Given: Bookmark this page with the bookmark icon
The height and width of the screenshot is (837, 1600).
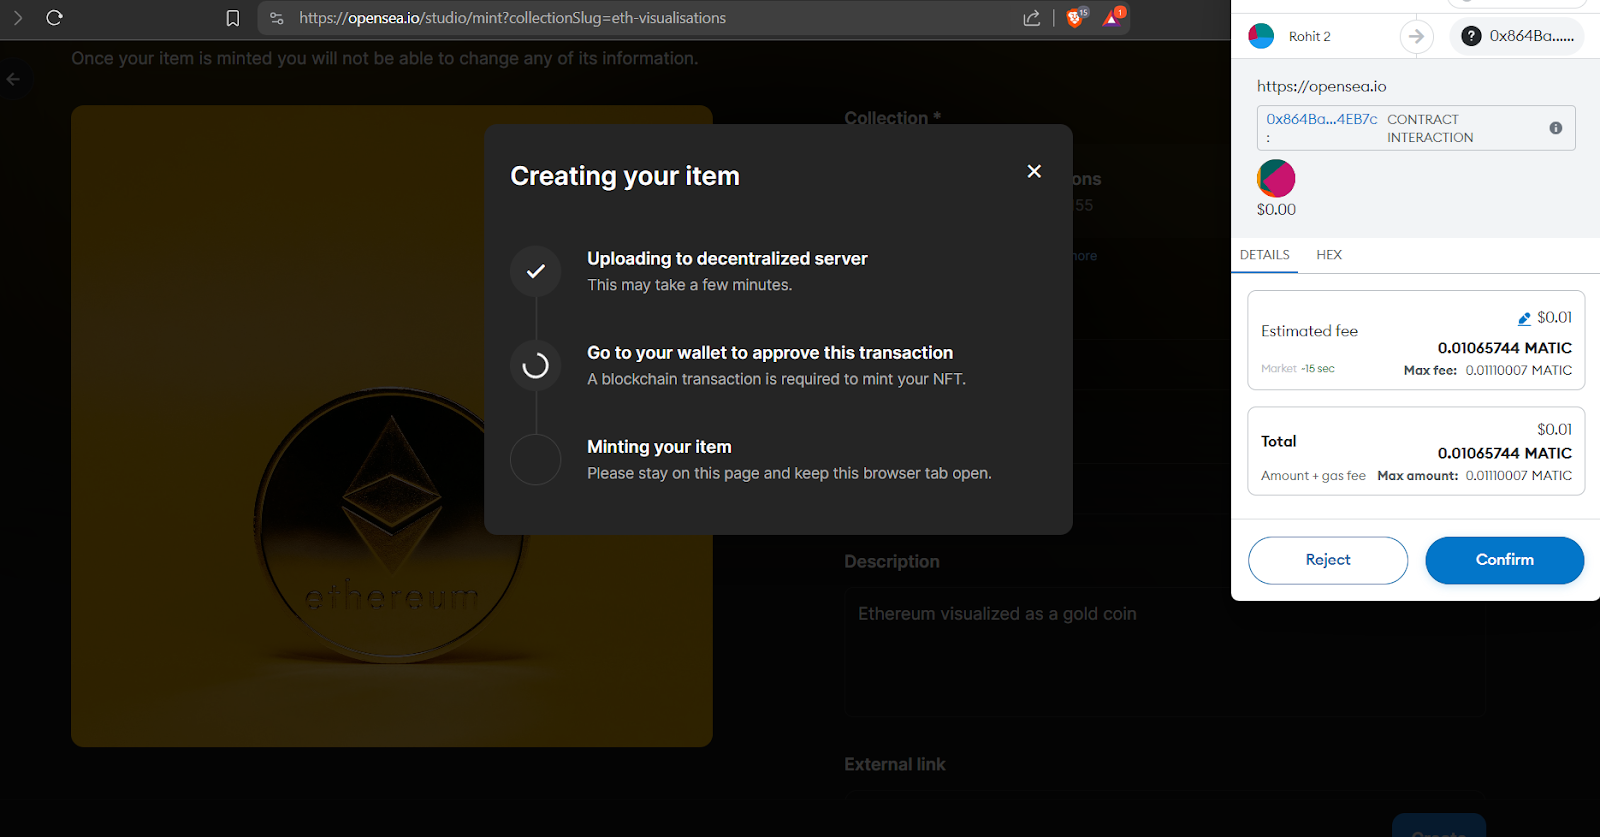Looking at the screenshot, I should click(x=232, y=18).
